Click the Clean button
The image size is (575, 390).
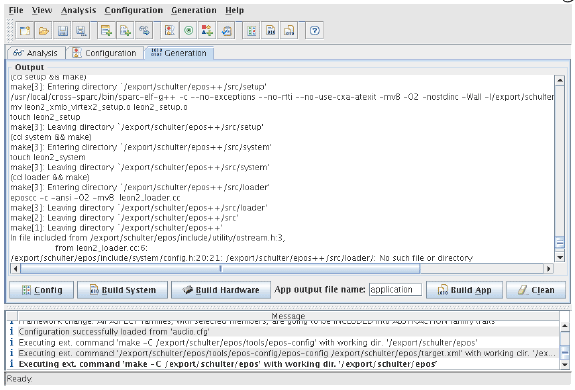(536, 290)
